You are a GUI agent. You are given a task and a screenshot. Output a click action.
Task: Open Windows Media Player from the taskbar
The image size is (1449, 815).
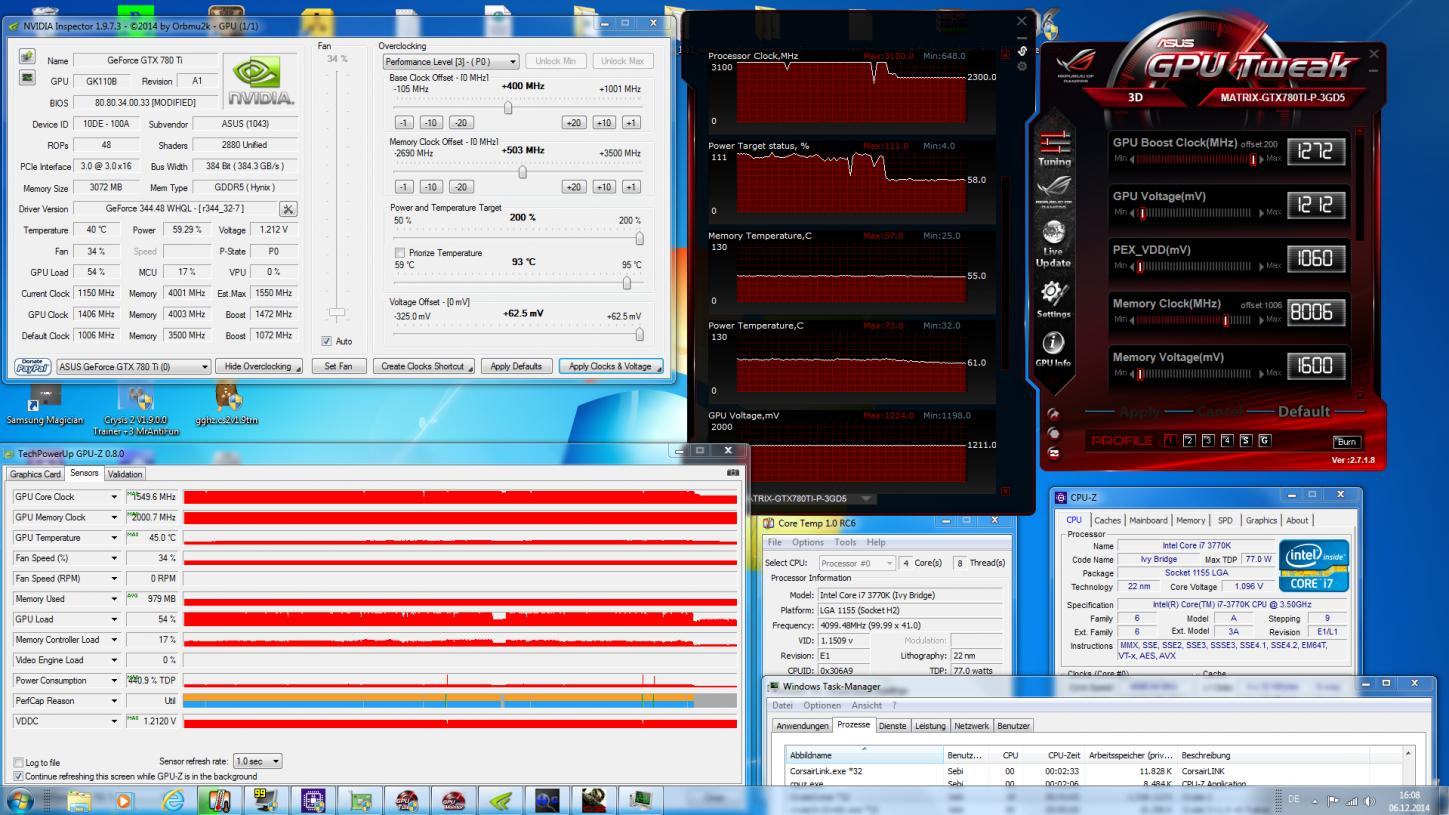click(125, 800)
